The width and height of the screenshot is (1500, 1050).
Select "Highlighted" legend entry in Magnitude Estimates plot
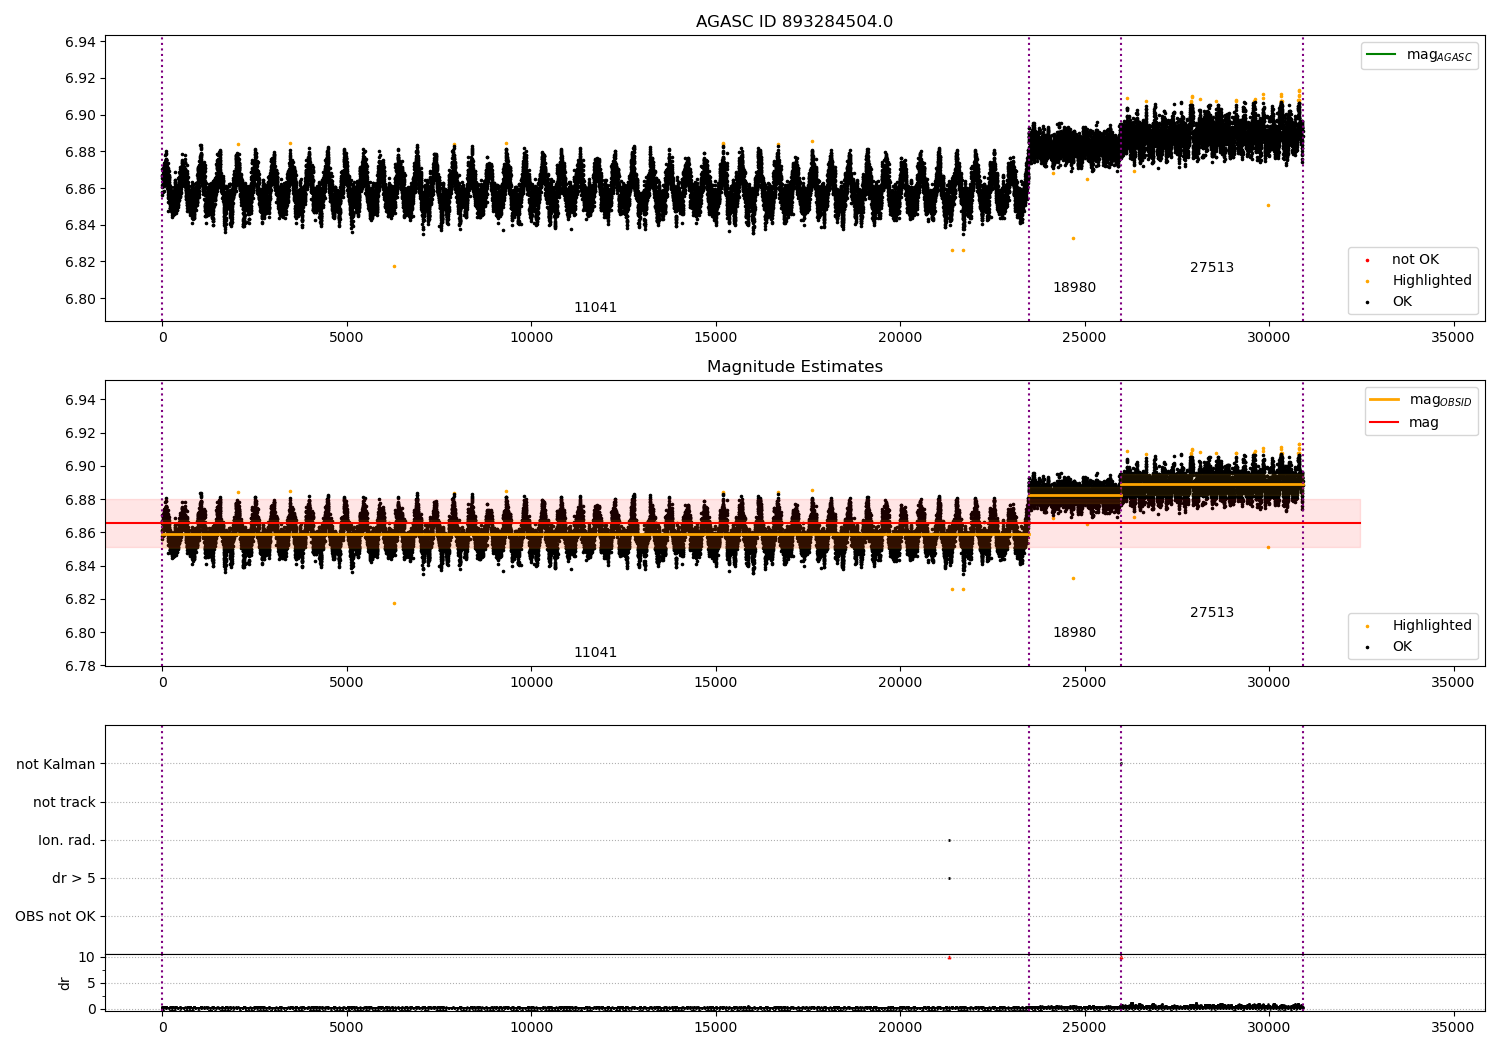coord(1432,626)
